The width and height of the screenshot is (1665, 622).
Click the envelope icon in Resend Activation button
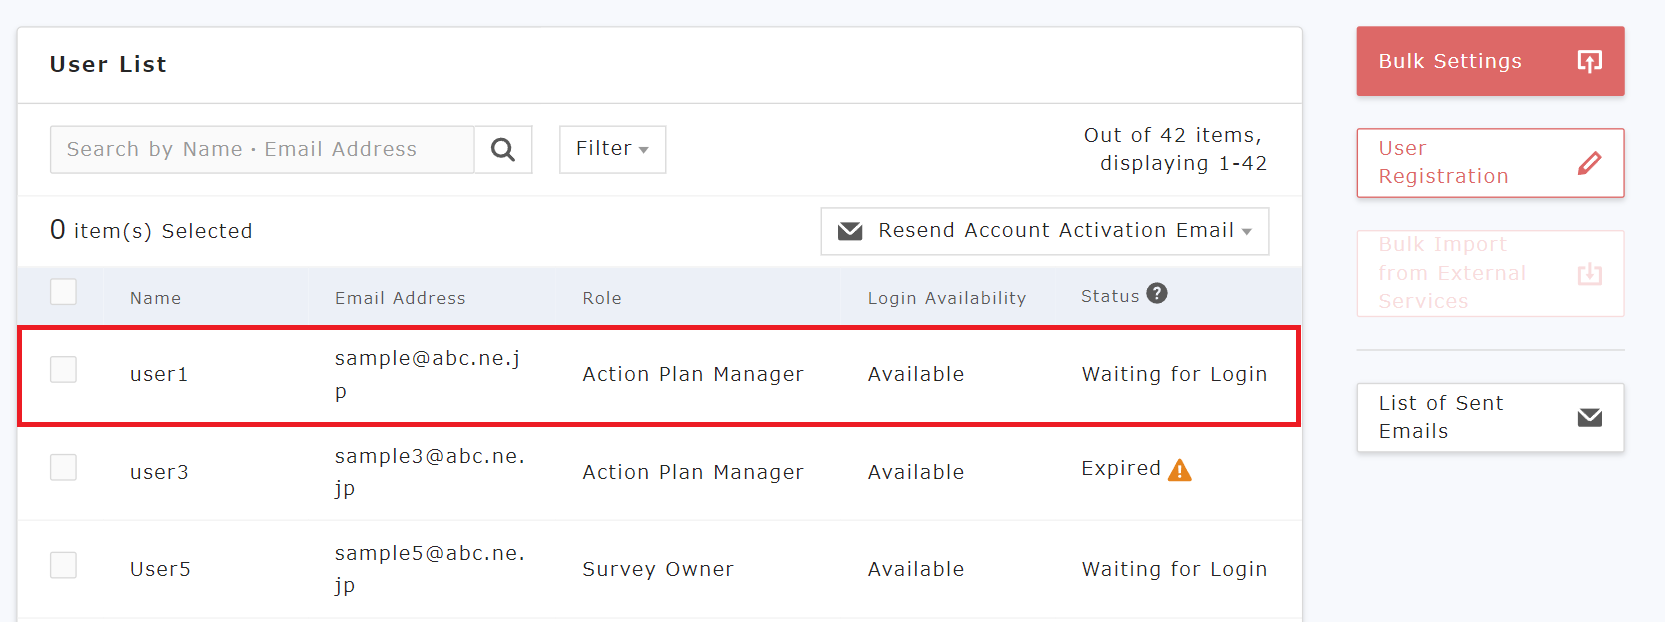pos(850,231)
